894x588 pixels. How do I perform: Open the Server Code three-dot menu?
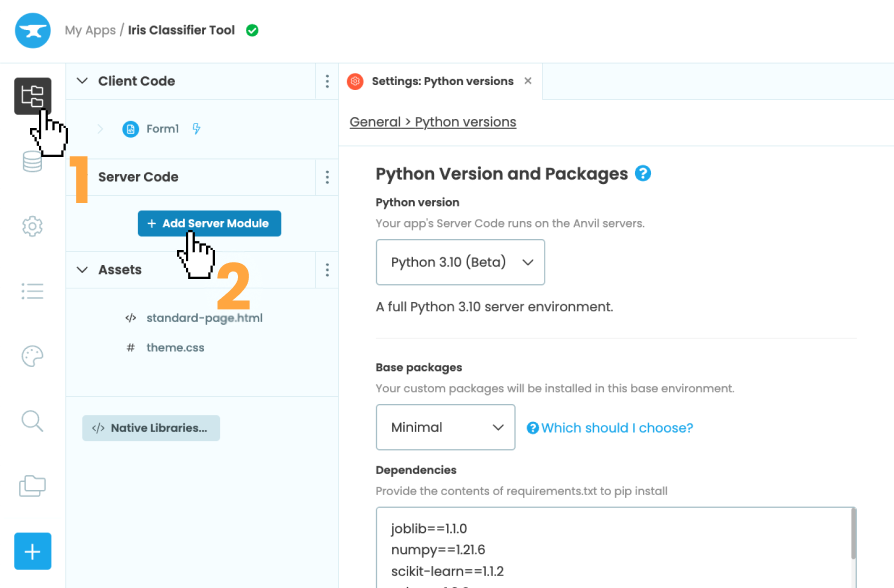pos(327,177)
